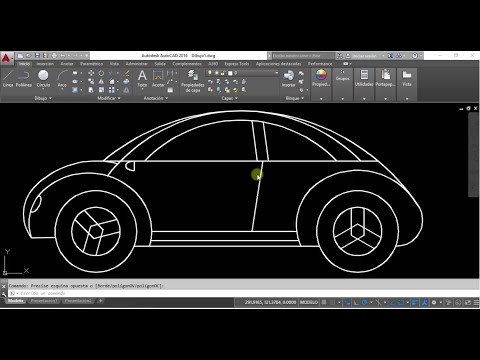Viewport: 480px width, 360px height.
Task: Select the erase tool in Modificar panel
Action: coord(126,73)
